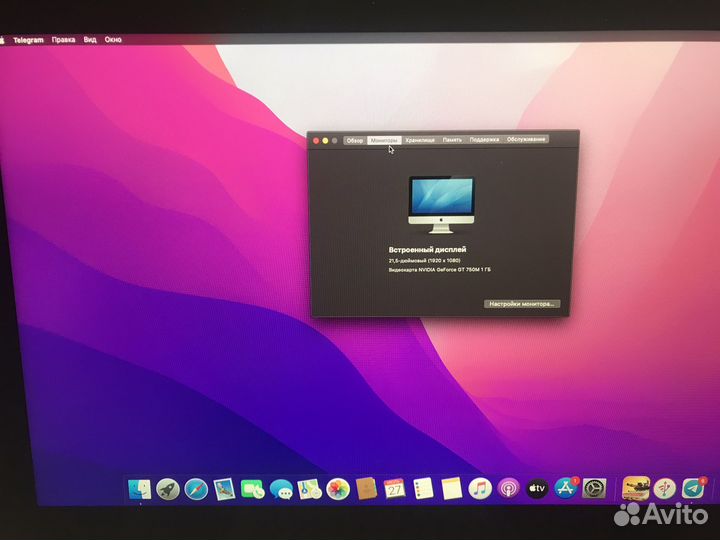The height and width of the screenshot is (540, 720).
Task: Open Calendar icon showing 27
Action: 394,489
